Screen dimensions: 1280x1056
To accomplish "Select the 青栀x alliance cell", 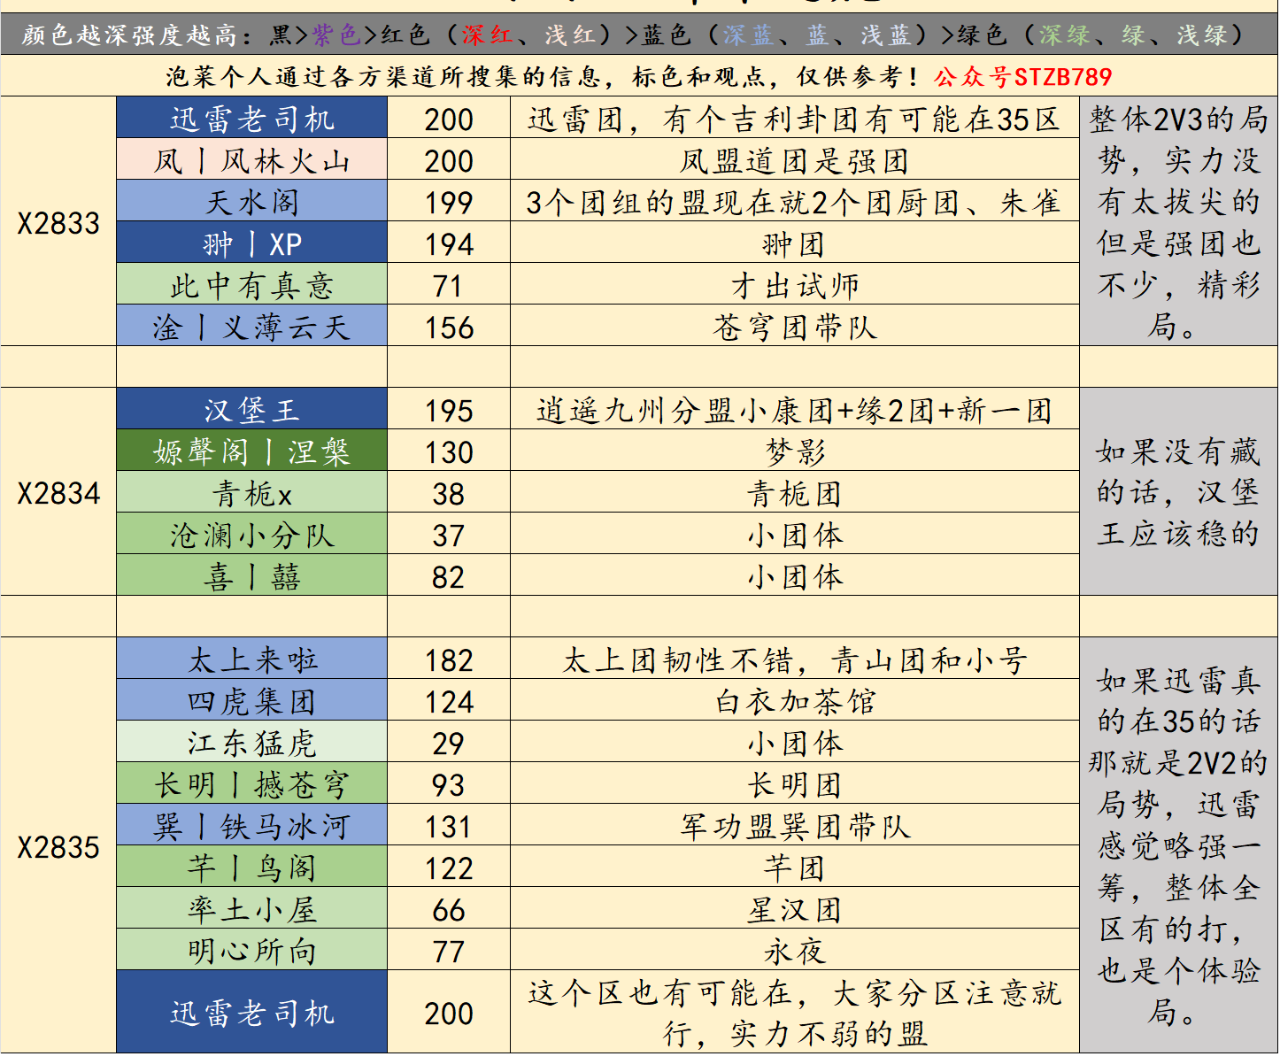I will [x=252, y=493].
